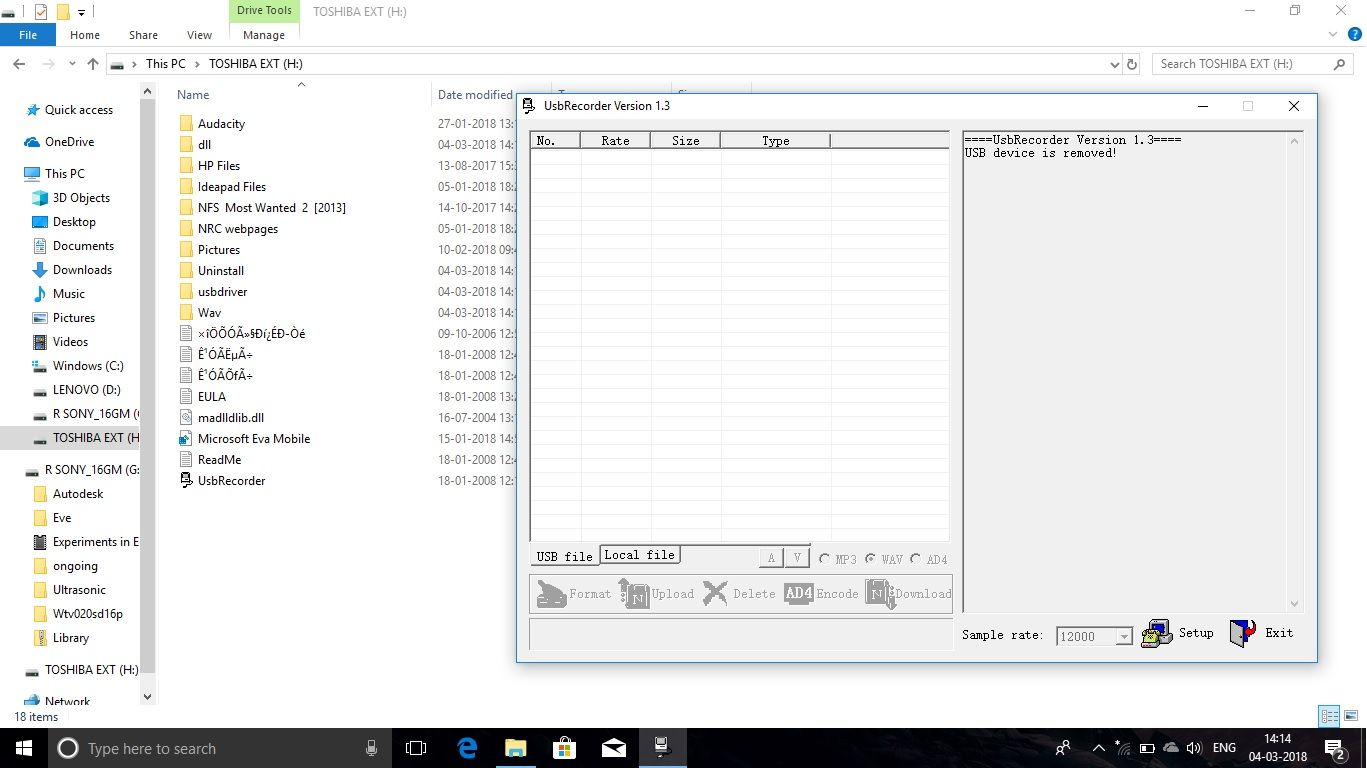Screen dimensions: 1367x768
Task: Switch to the Local file tab
Action: pyautogui.click(x=640, y=555)
